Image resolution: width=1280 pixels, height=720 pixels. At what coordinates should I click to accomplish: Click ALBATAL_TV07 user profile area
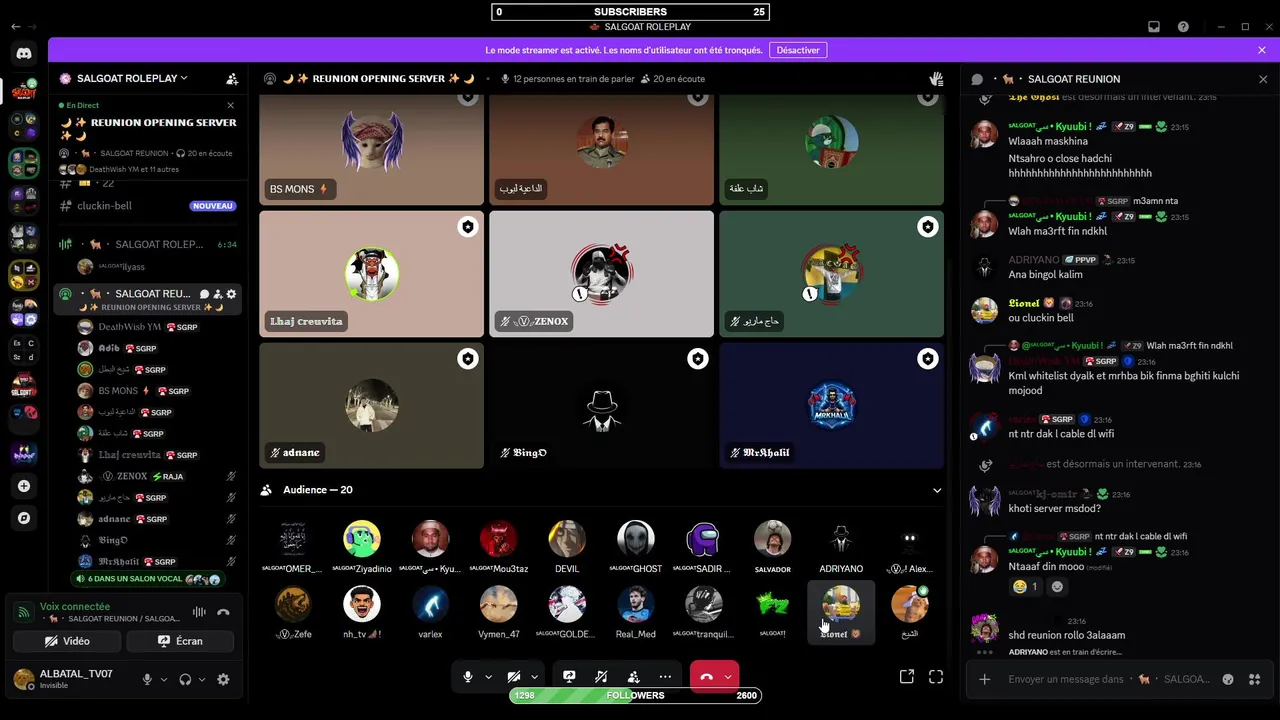[x=72, y=680]
